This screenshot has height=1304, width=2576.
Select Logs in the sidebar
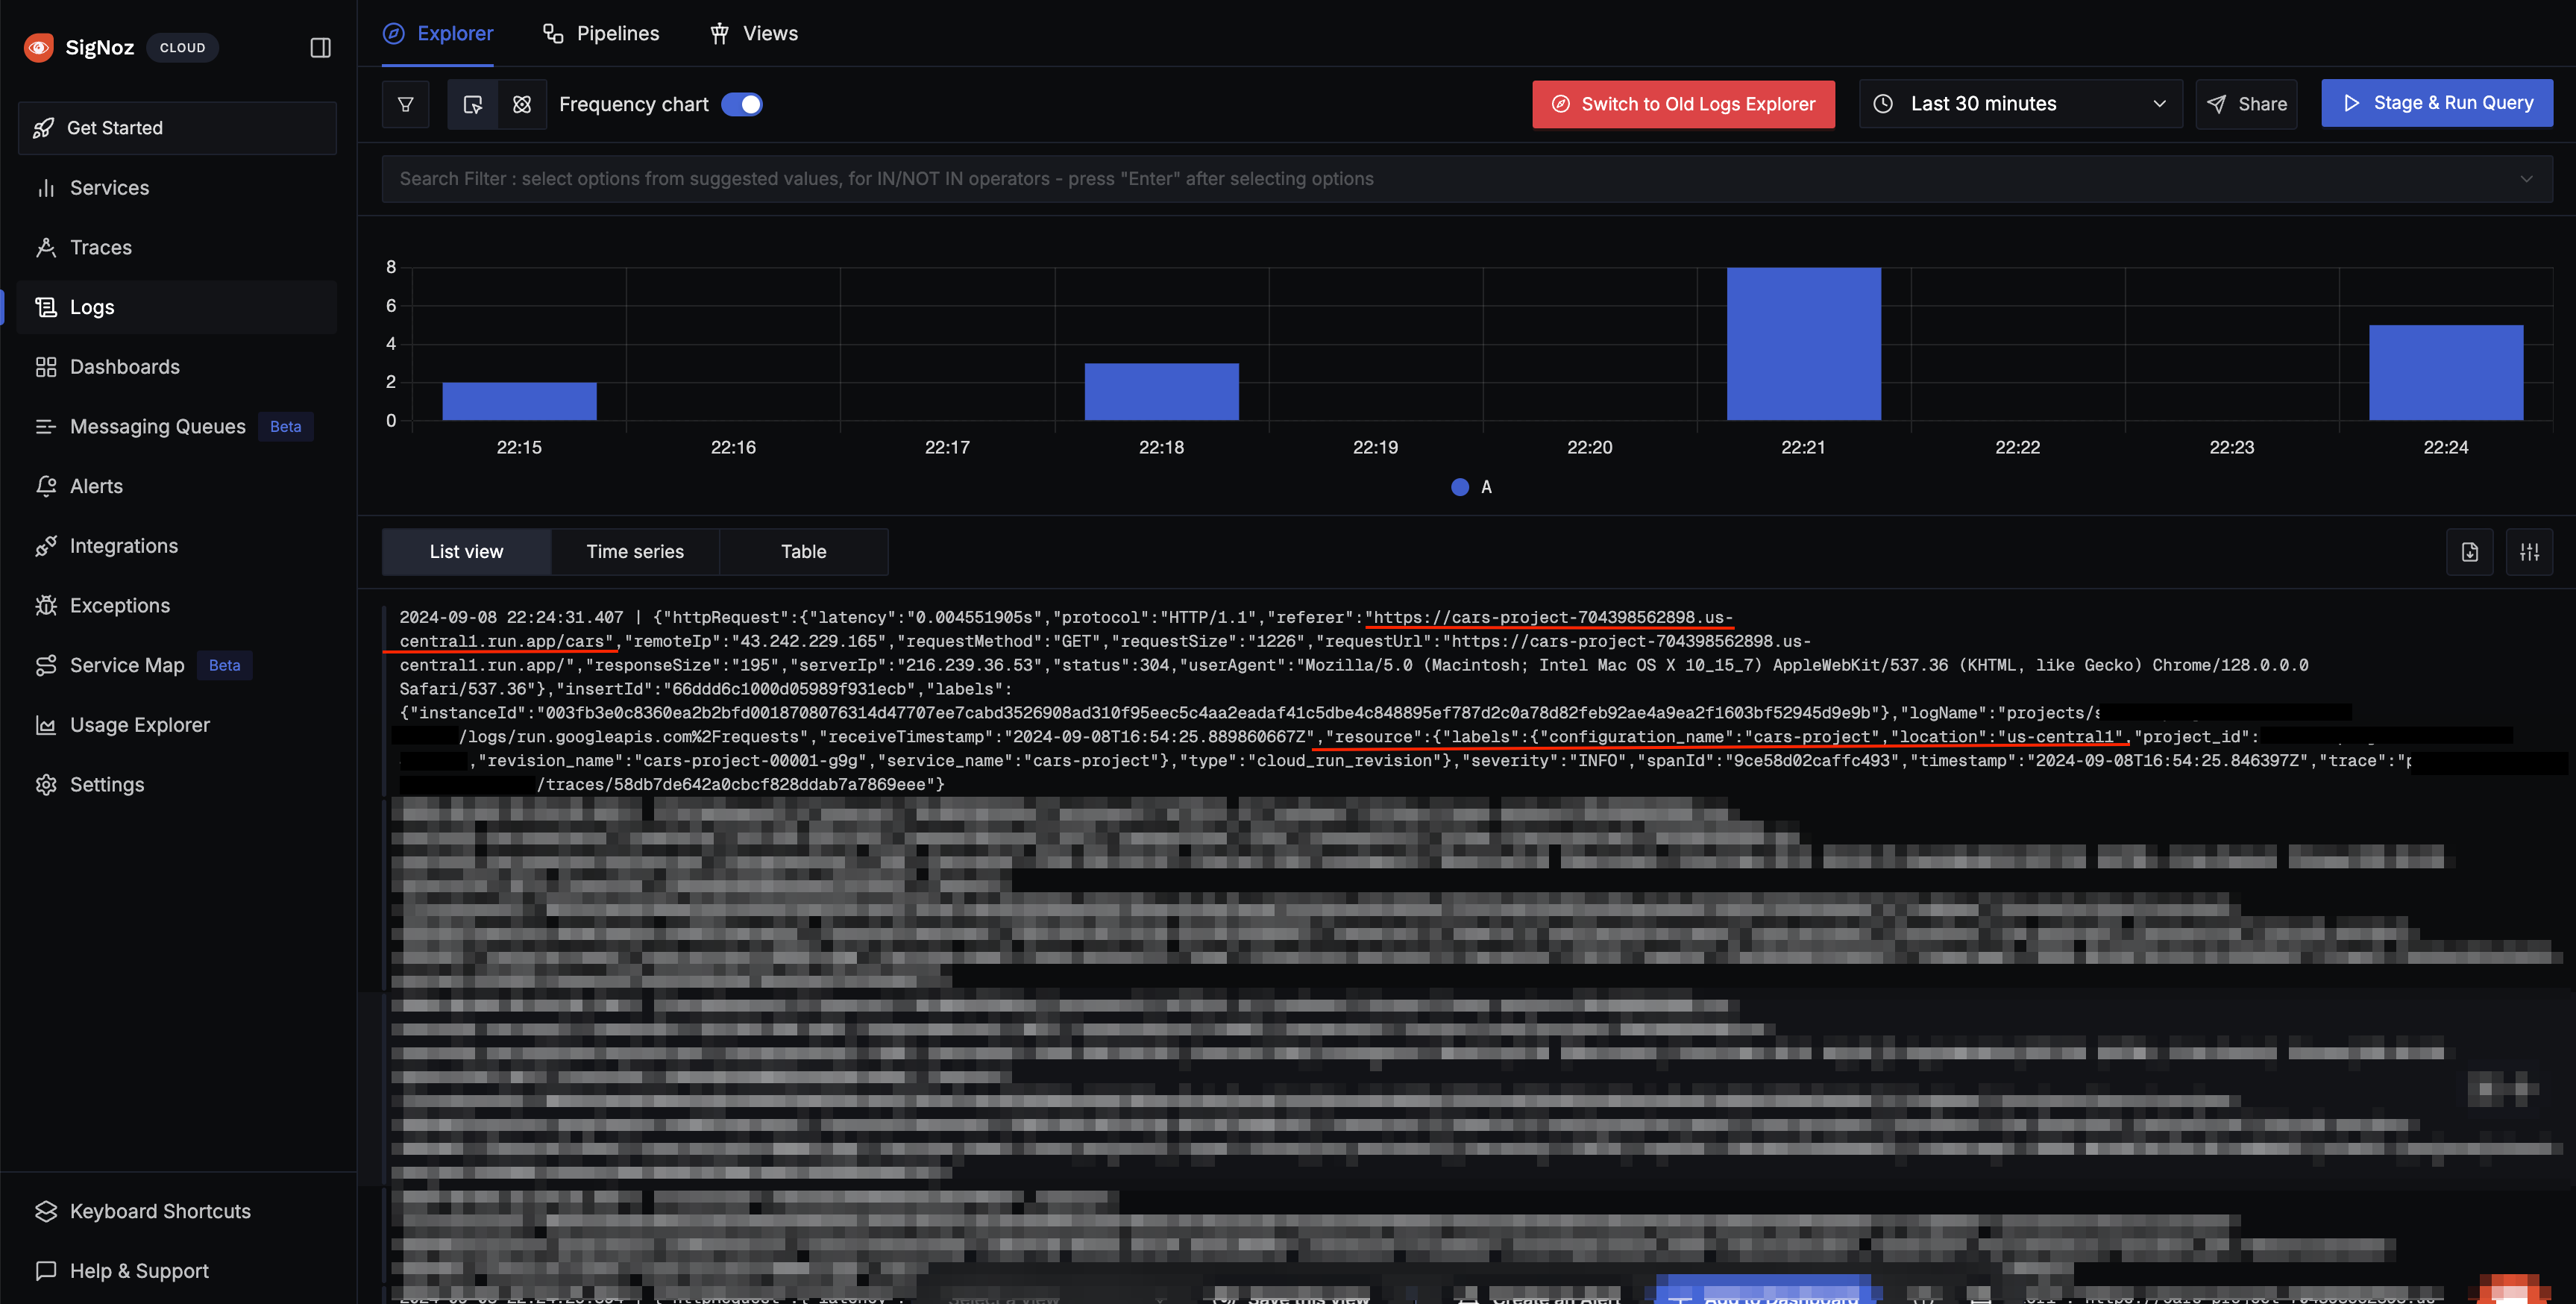click(177, 307)
